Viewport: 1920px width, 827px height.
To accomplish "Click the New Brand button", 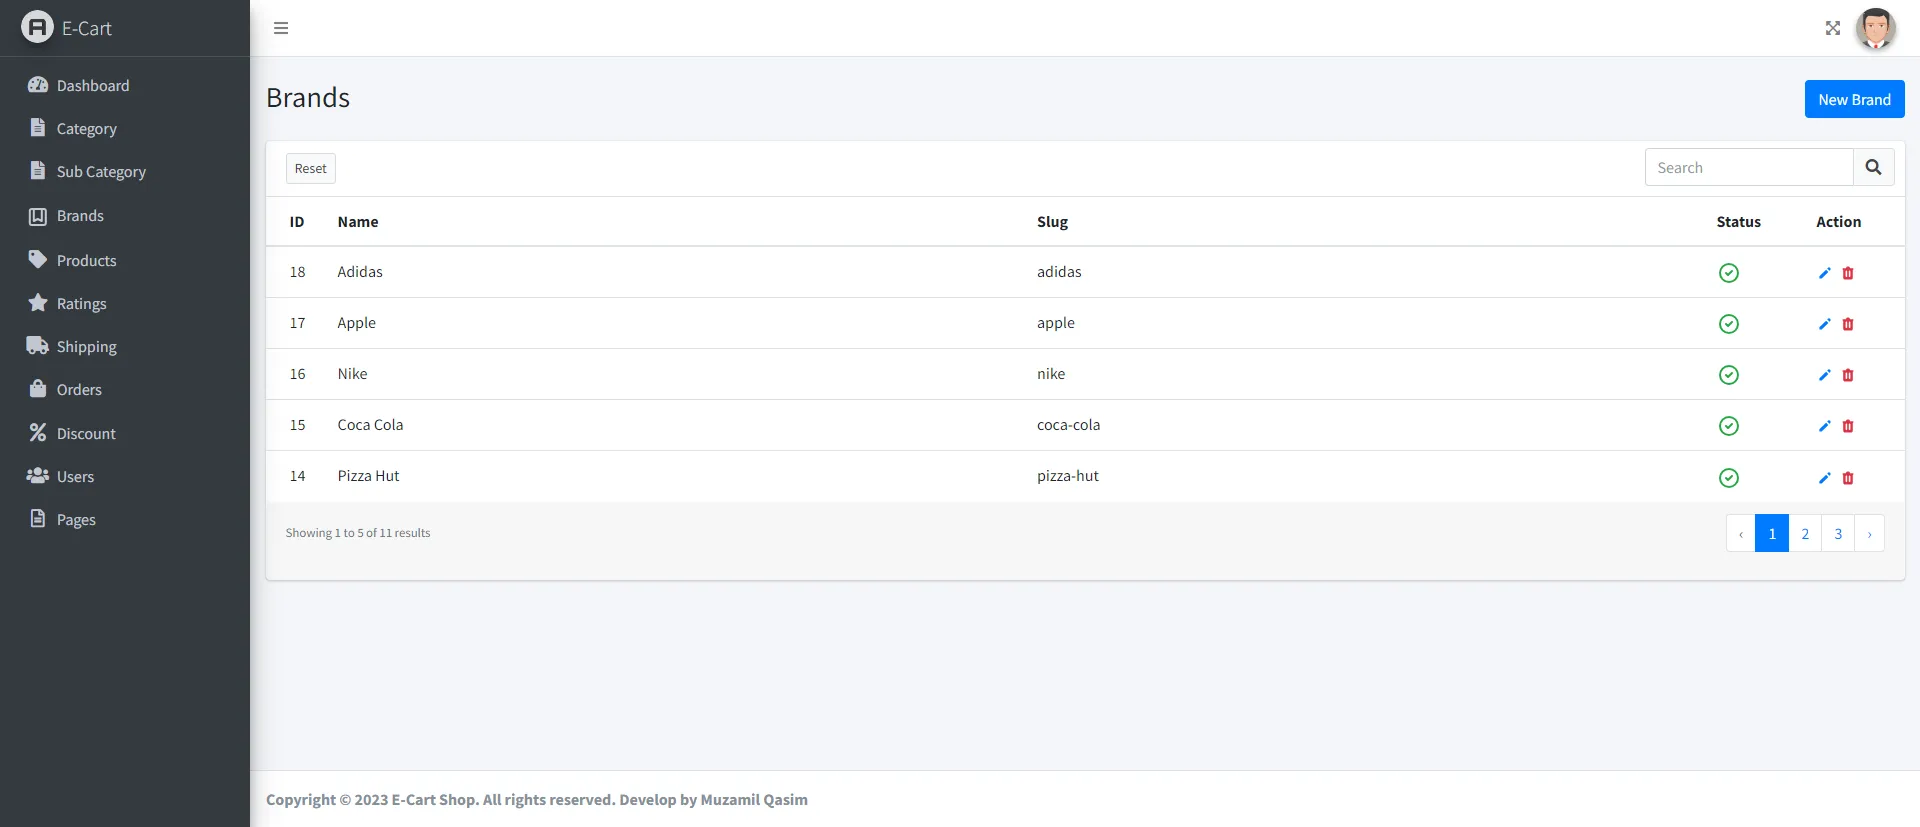I will click(x=1854, y=99).
